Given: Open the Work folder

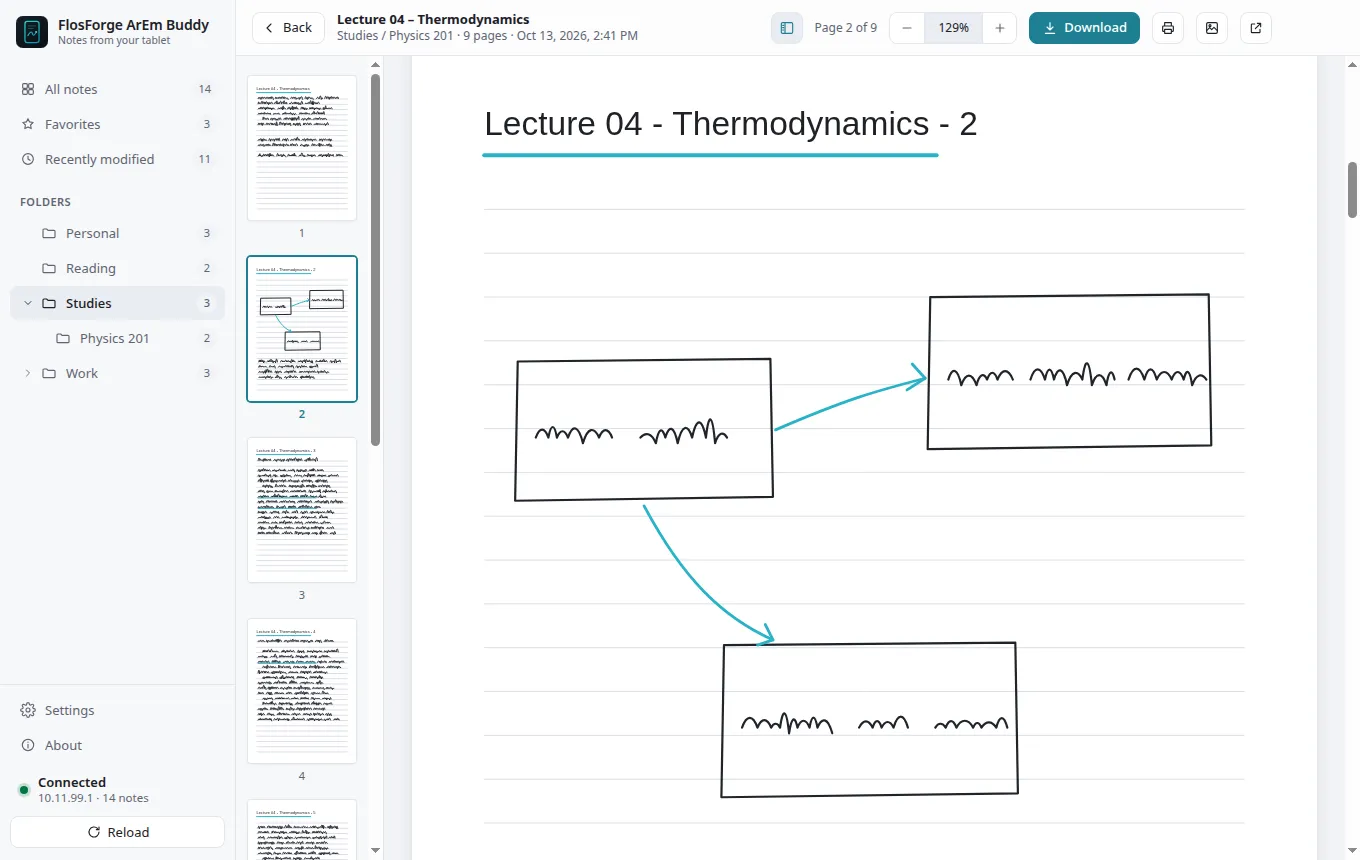Looking at the screenshot, I should pos(117,373).
